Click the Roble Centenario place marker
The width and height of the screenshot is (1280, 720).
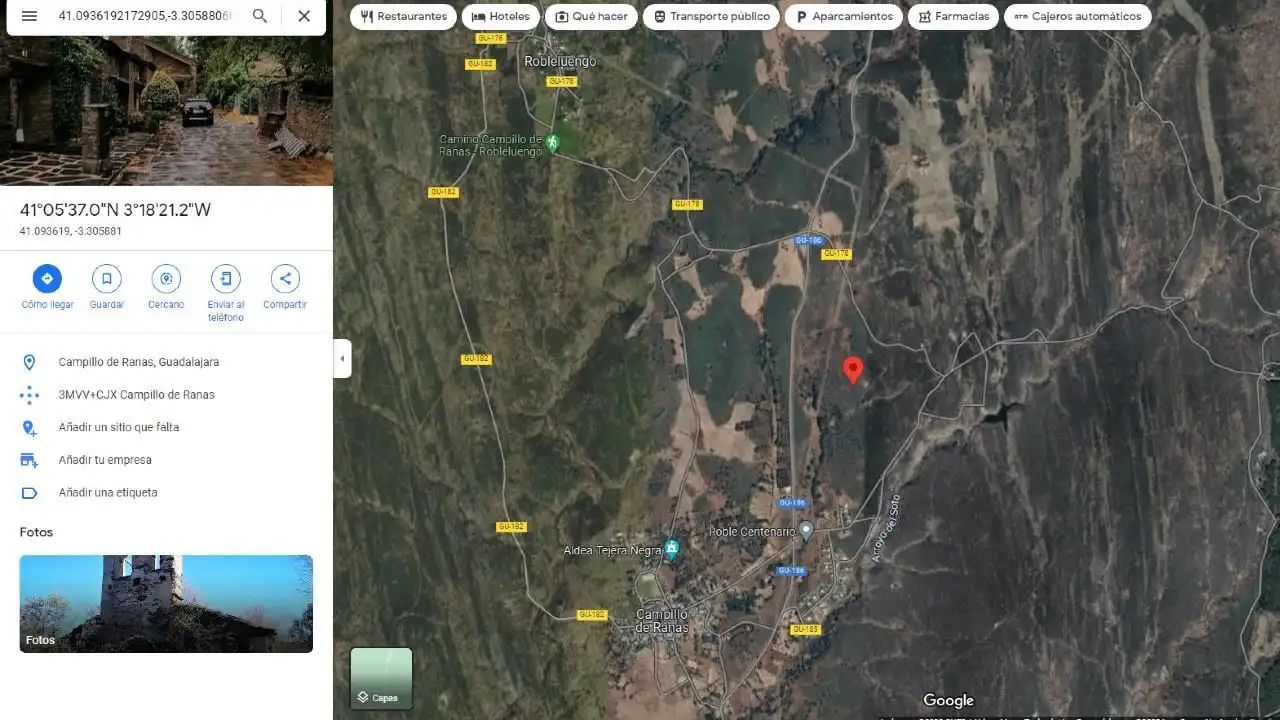807,531
